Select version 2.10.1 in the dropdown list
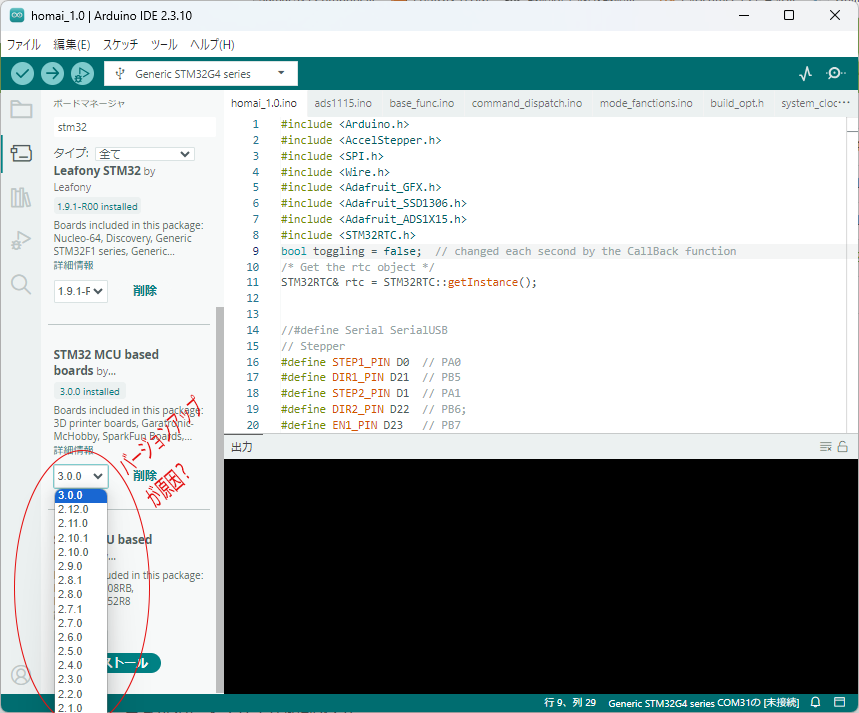 point(81,538)
